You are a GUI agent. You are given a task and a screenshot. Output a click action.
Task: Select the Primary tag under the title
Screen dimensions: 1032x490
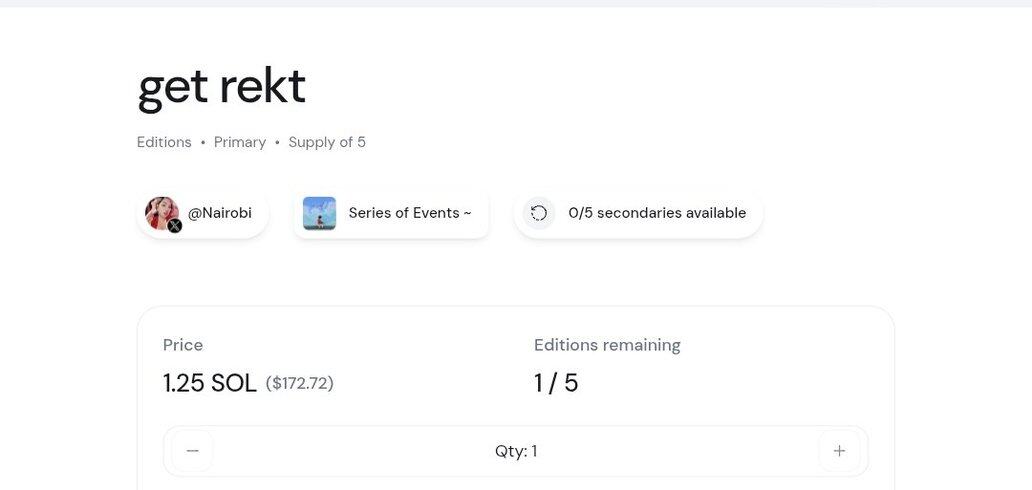pos(240,142)
